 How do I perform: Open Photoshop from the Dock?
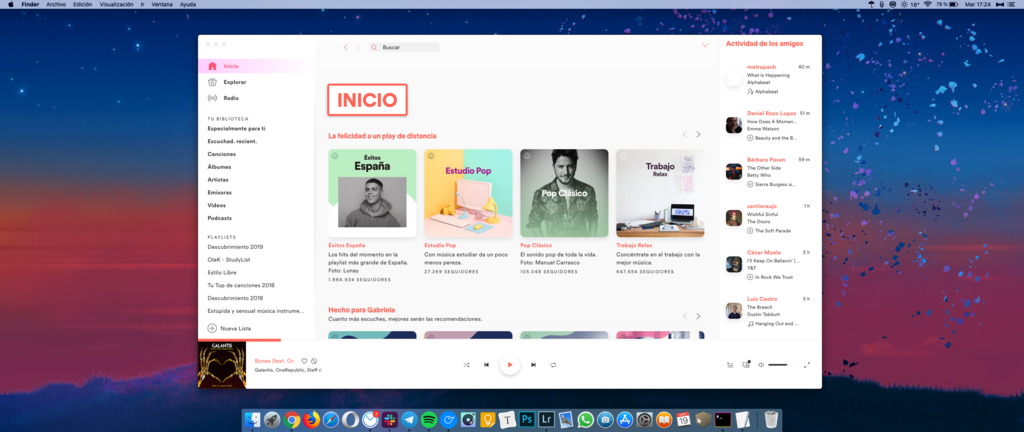point(526,420)
